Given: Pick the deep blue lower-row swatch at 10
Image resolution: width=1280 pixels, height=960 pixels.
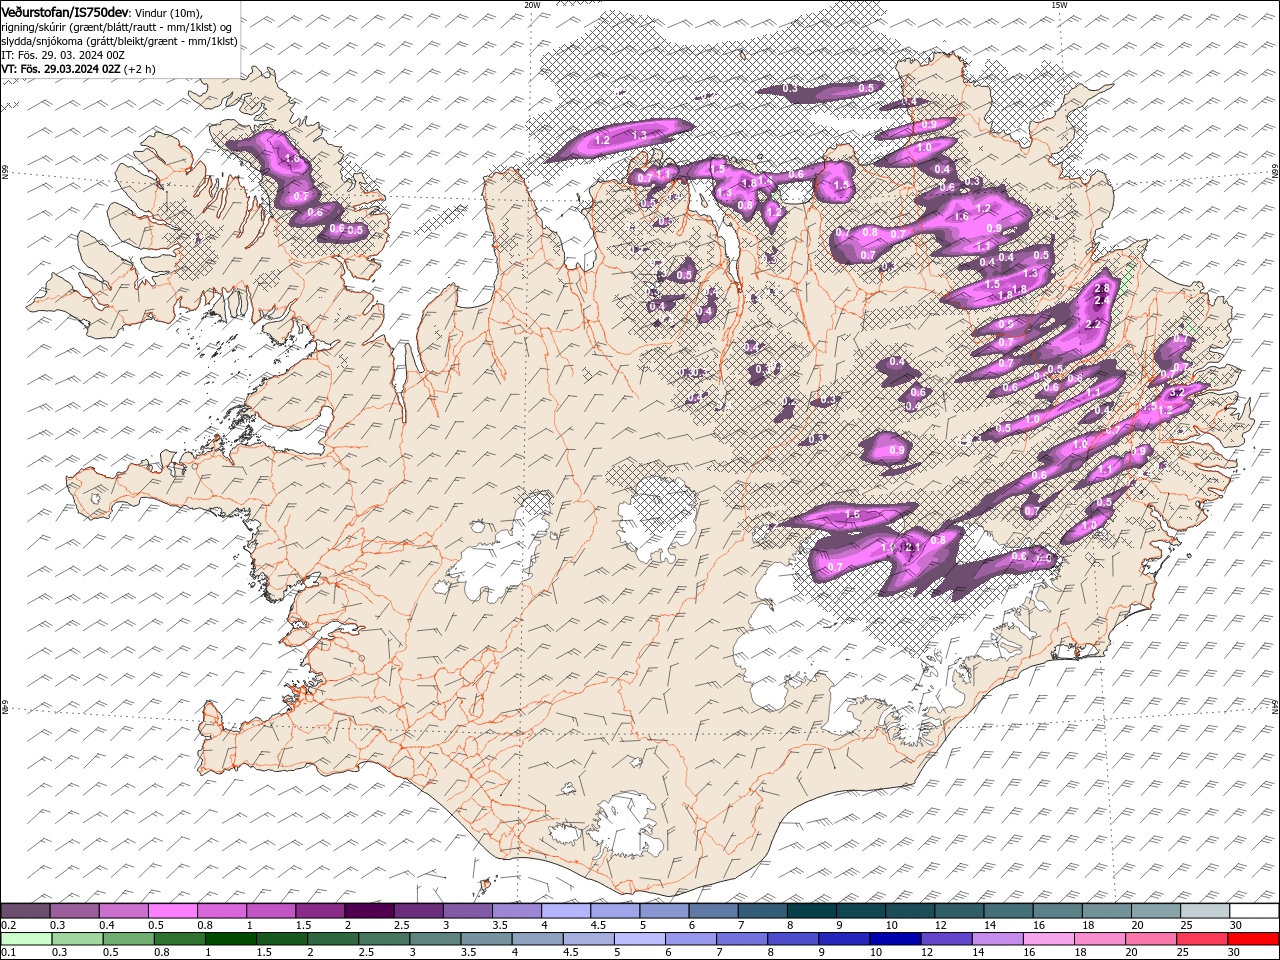Looking at the screenshot, I should click(x=895, y=939).
